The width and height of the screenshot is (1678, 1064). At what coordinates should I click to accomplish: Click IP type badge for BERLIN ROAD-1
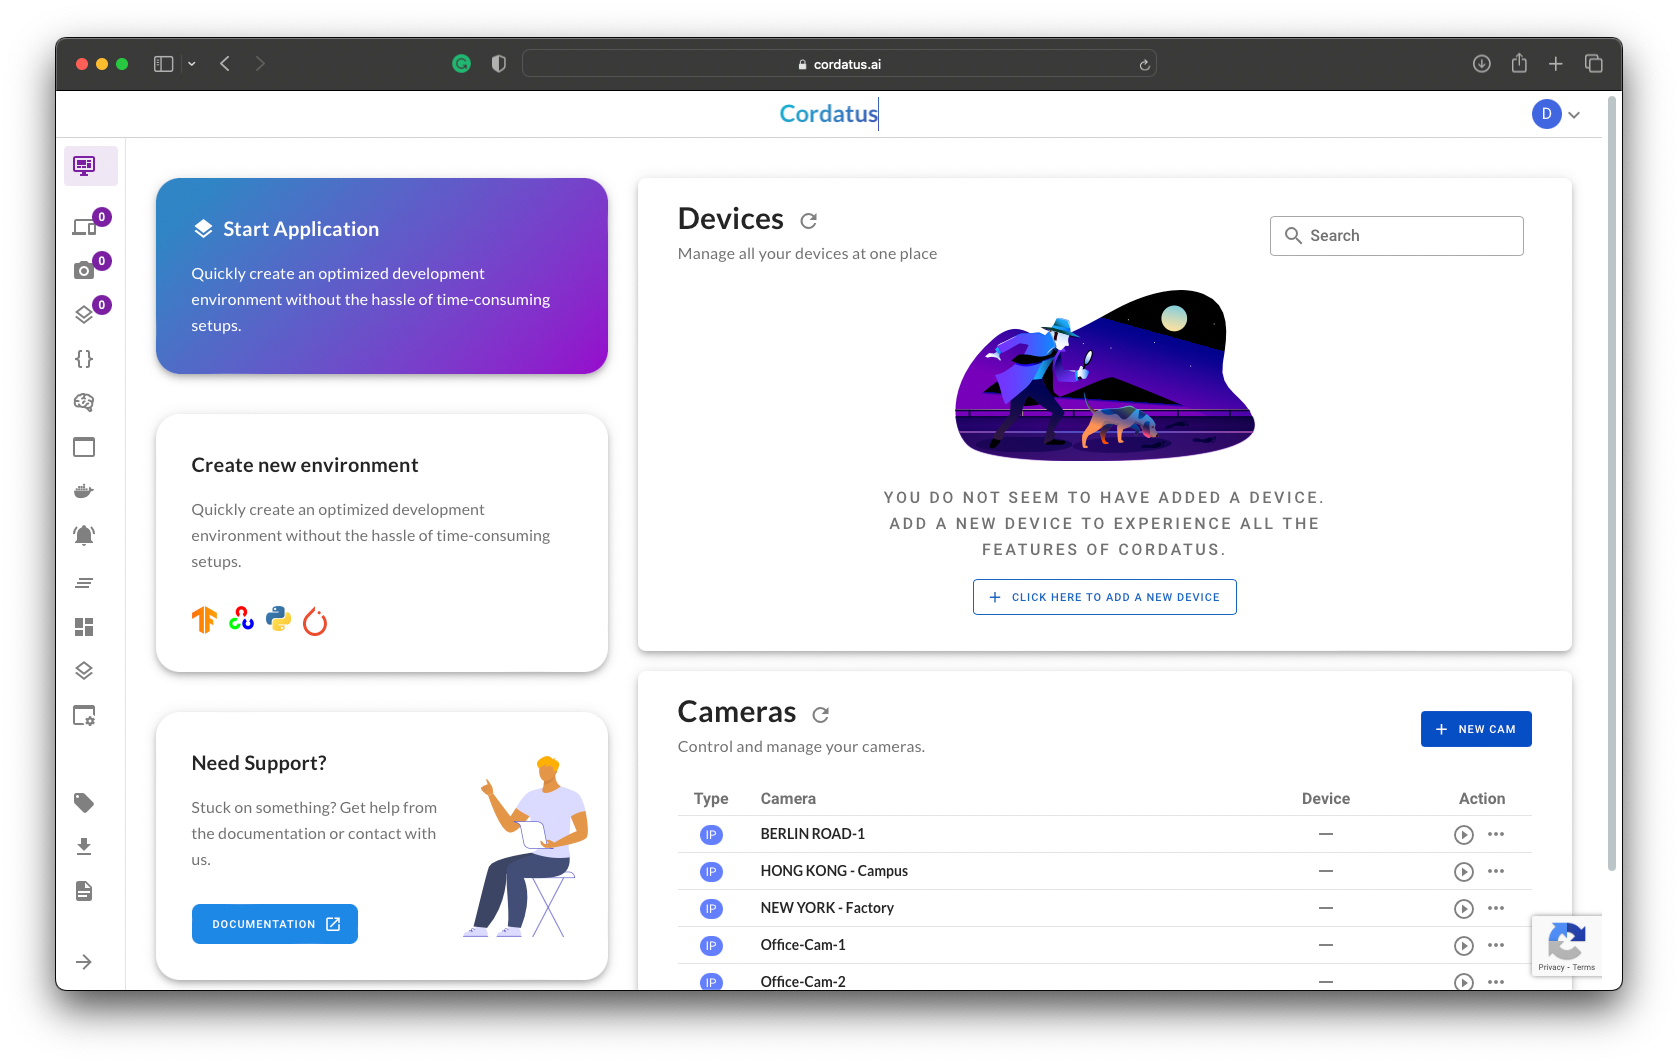(711, 834)
